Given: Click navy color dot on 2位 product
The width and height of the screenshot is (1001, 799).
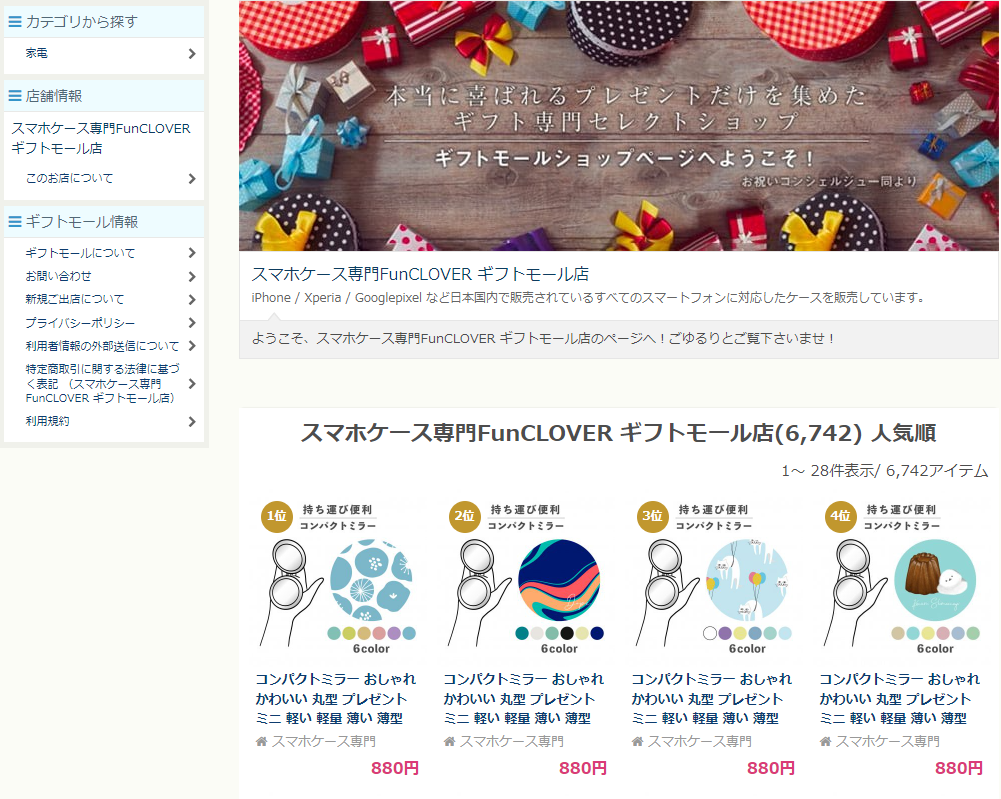Looking at the screenshot, I should (597, 633).
